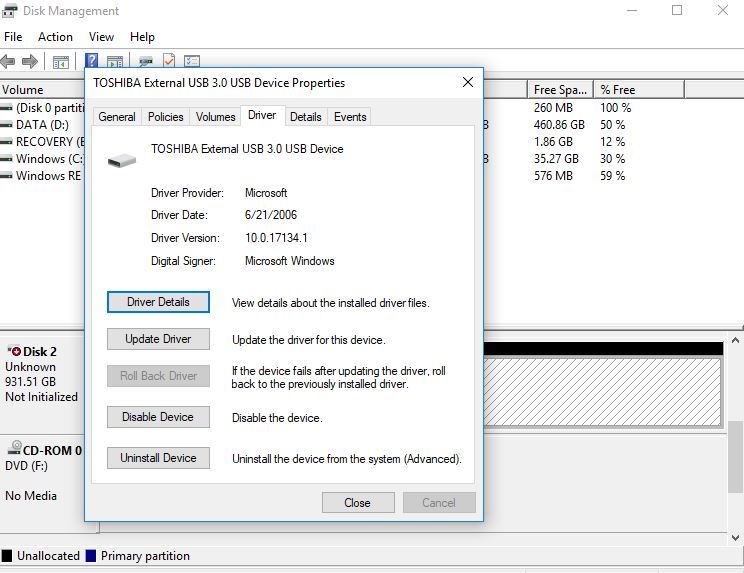This screenshot has height=573, width=744.
Task: Switch to the Details tab
Action: click(x=306, y=117)
